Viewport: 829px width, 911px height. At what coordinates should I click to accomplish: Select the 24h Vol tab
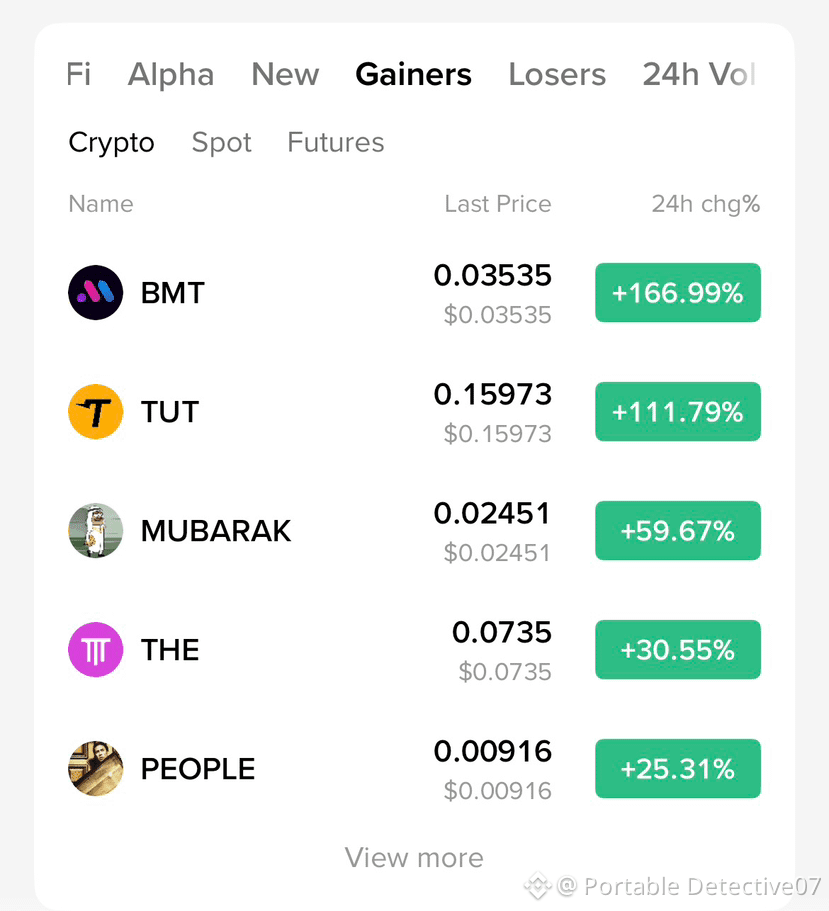699,74
